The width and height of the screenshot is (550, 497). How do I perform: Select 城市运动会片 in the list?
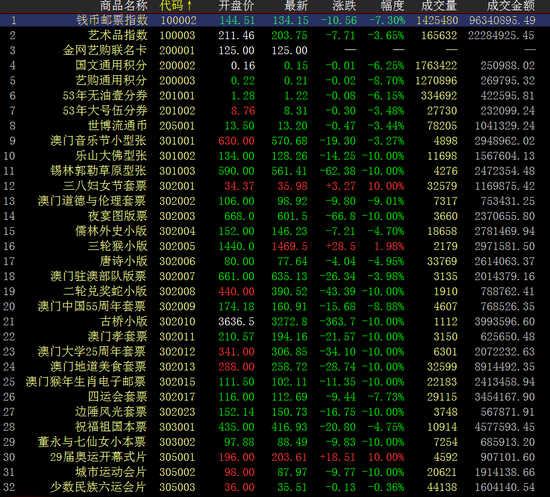point(111,472)
